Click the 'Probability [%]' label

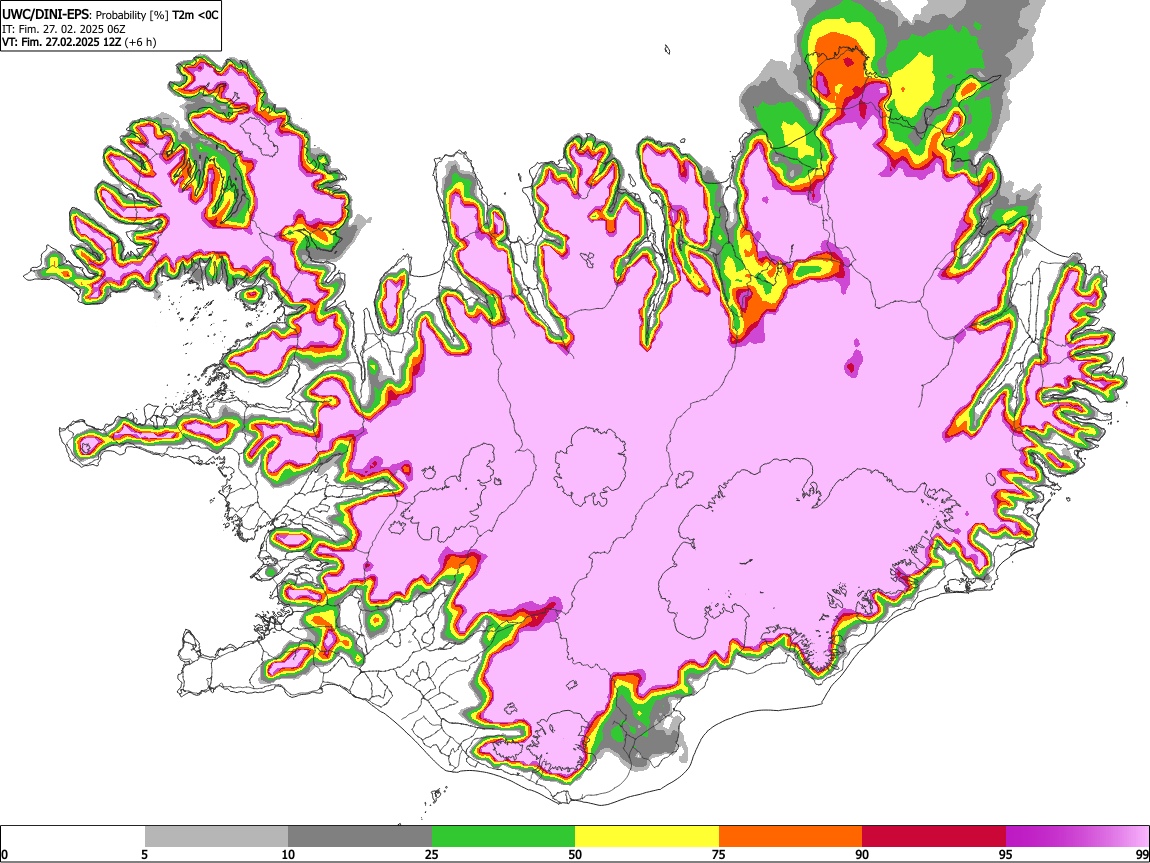tap(132, 15)
